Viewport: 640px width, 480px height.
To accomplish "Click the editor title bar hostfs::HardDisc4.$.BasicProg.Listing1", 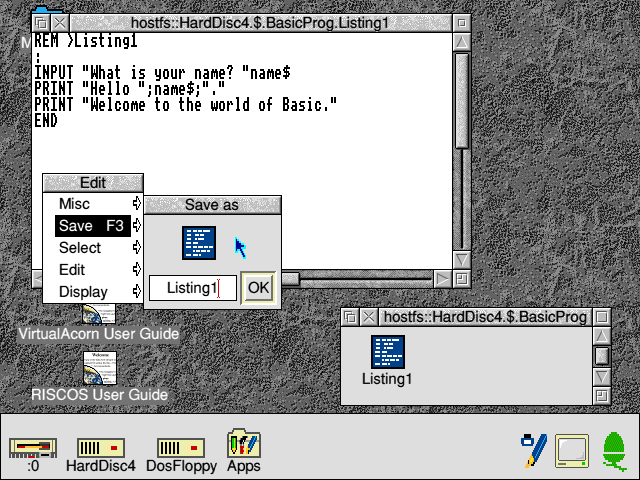I will click(260, 23).
